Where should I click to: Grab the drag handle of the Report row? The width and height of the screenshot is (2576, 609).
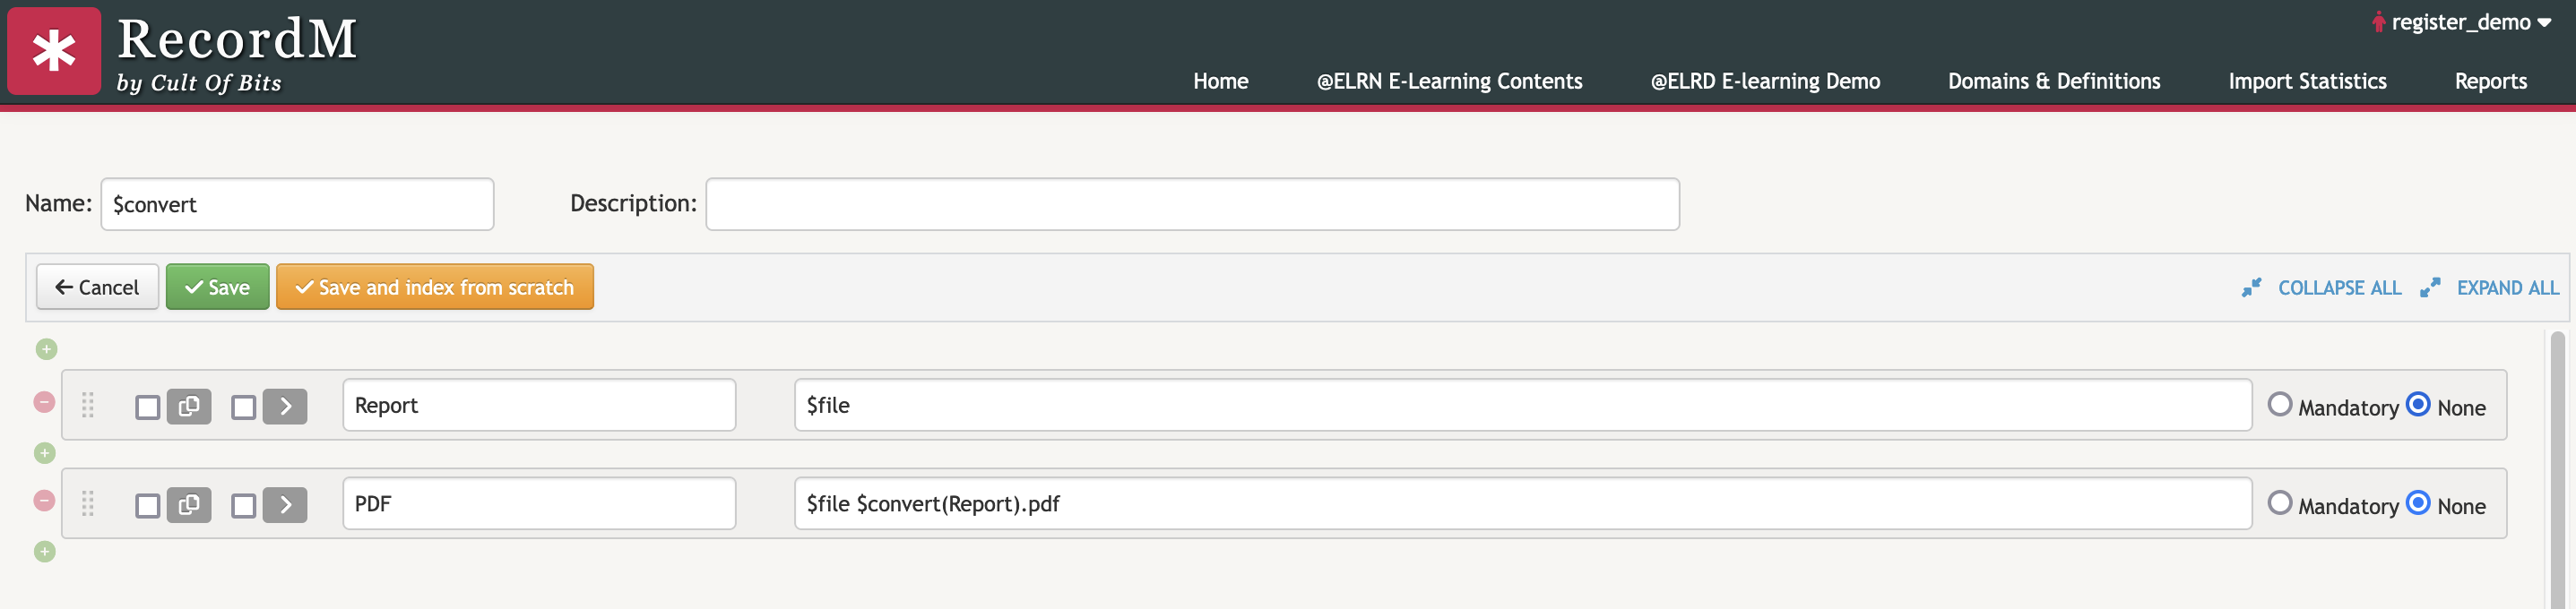[88, 405]
